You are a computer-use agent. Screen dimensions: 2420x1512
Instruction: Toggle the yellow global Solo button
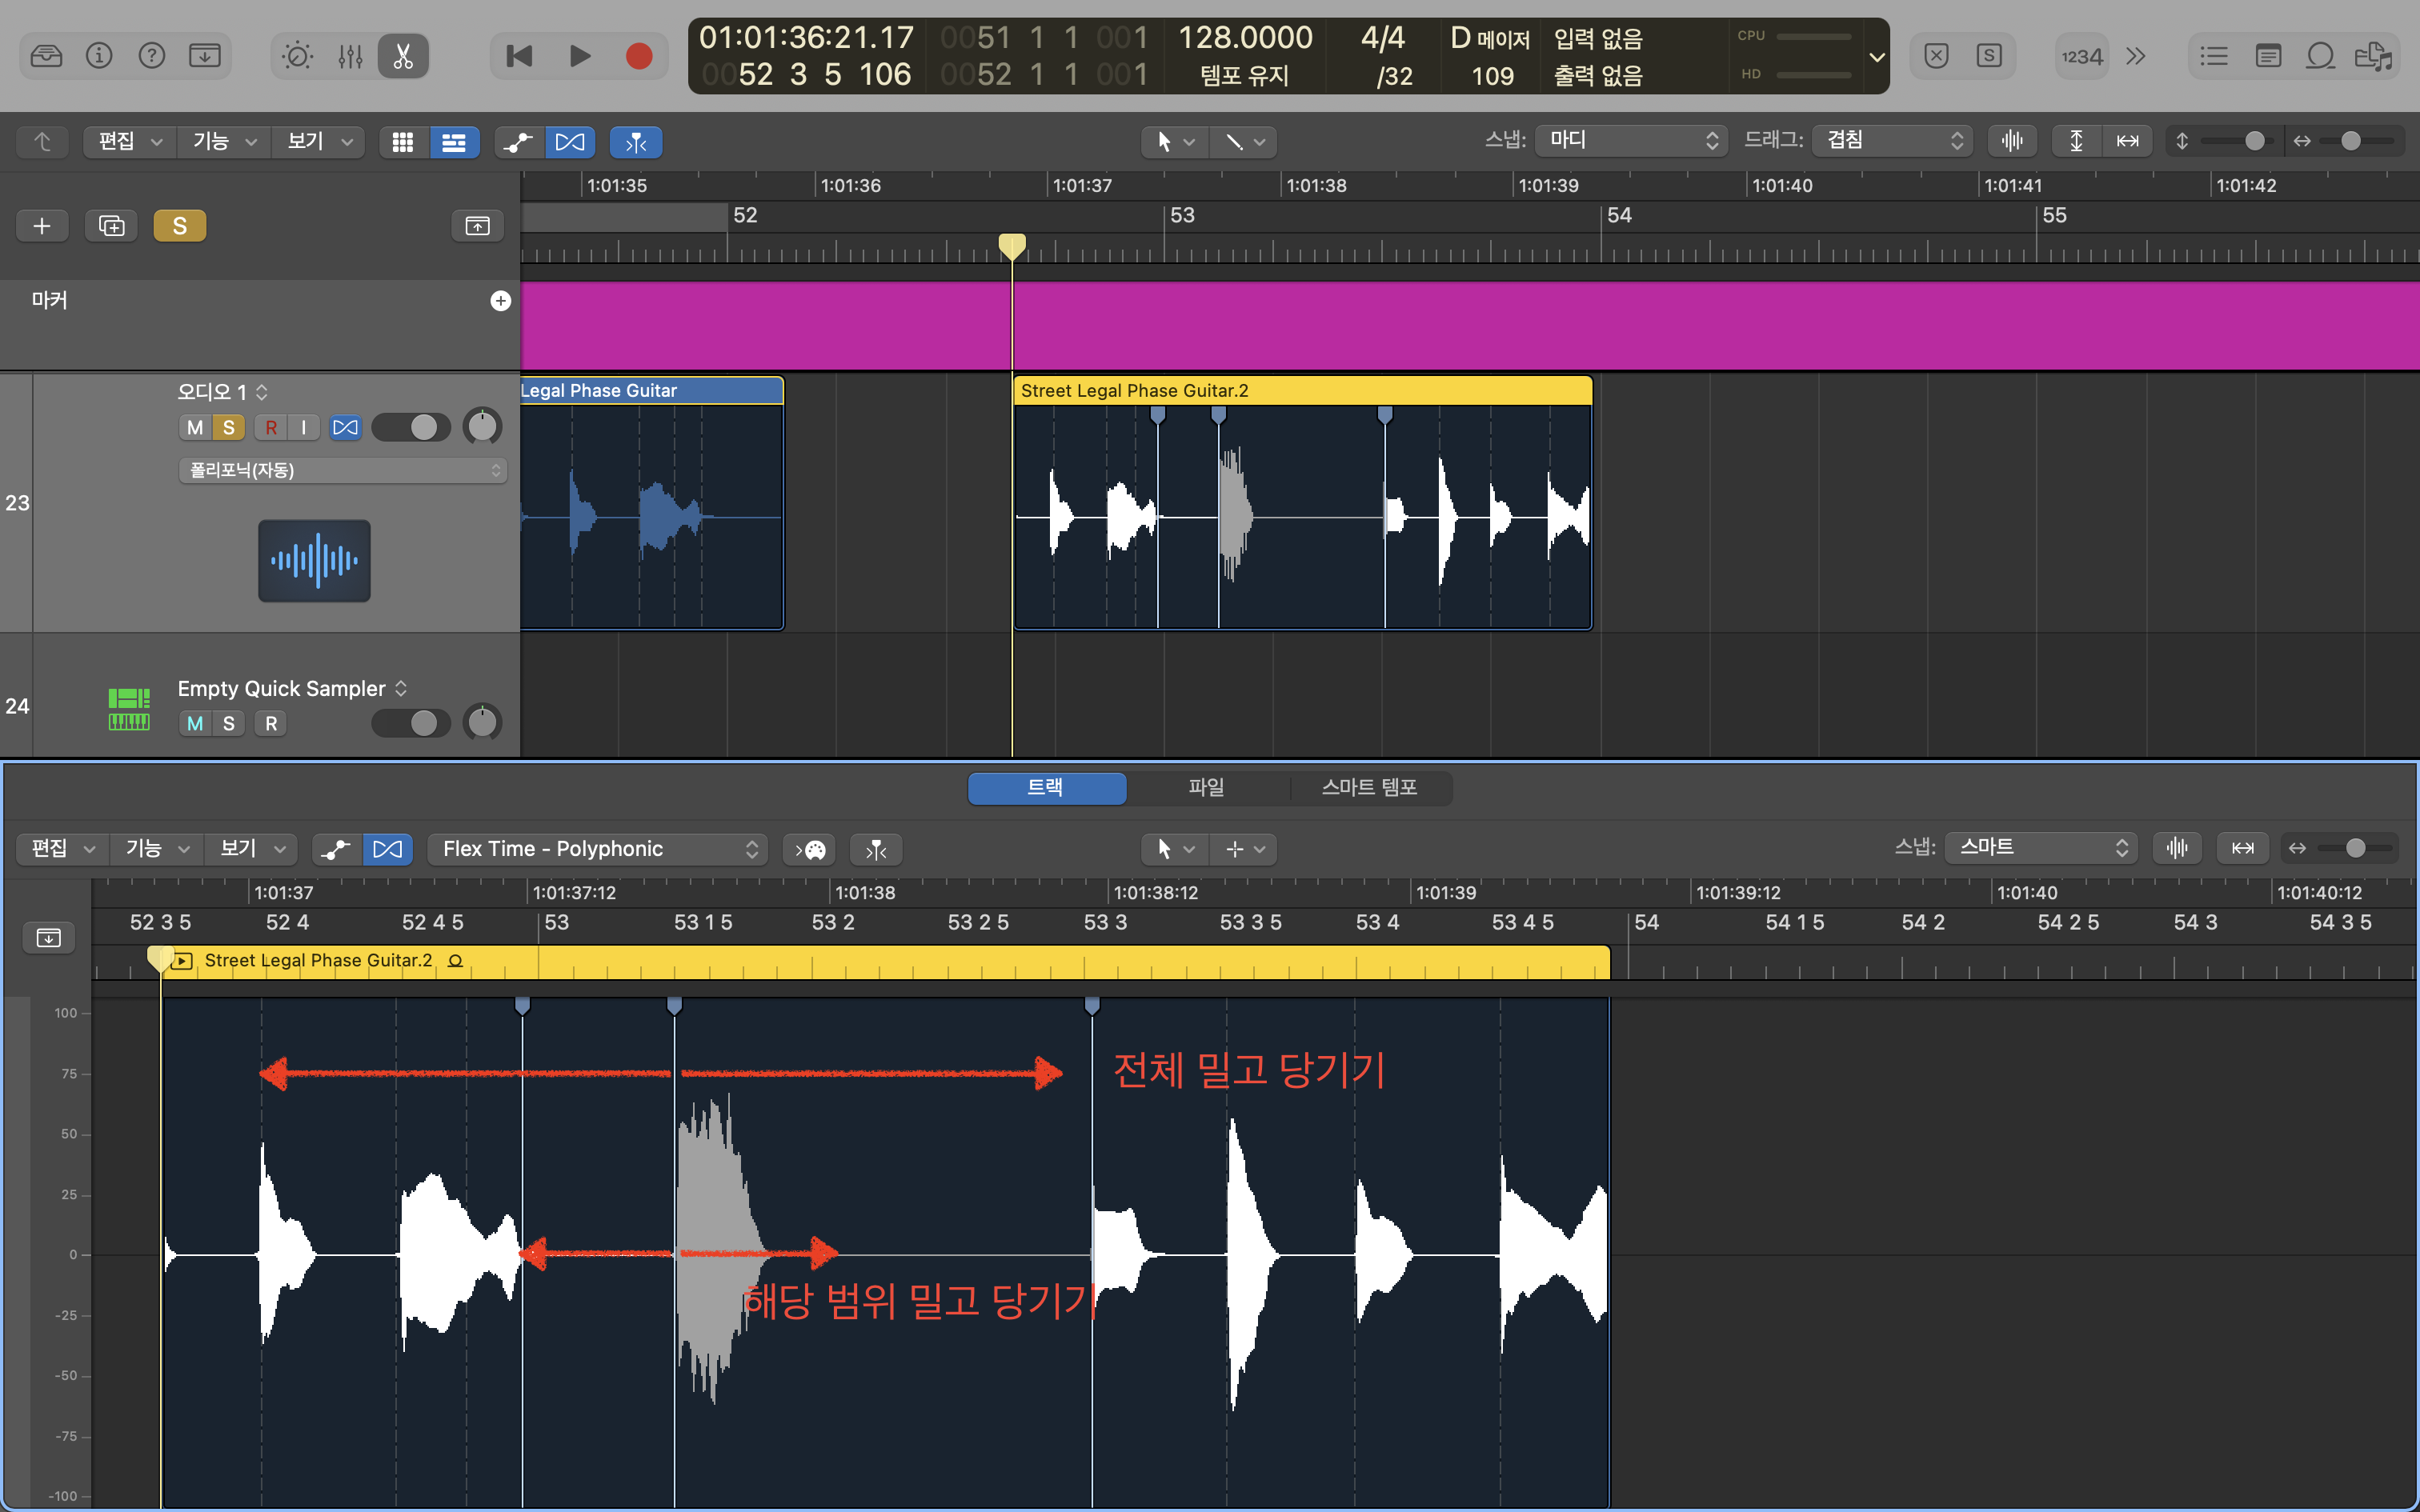180,226
